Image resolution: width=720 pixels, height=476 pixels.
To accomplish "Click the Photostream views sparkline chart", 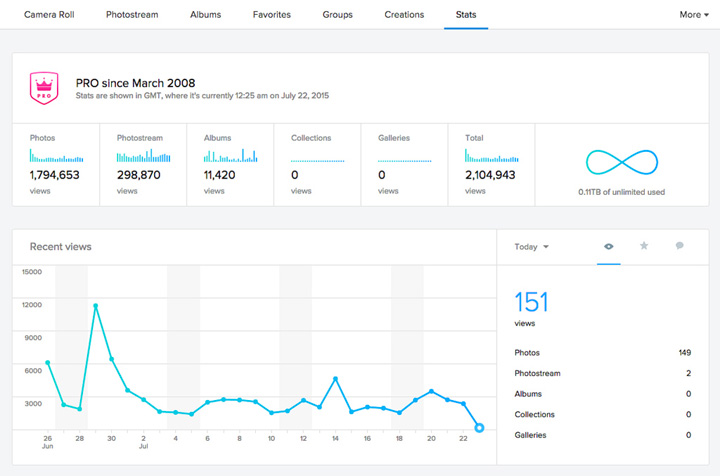I will (143, 156).
